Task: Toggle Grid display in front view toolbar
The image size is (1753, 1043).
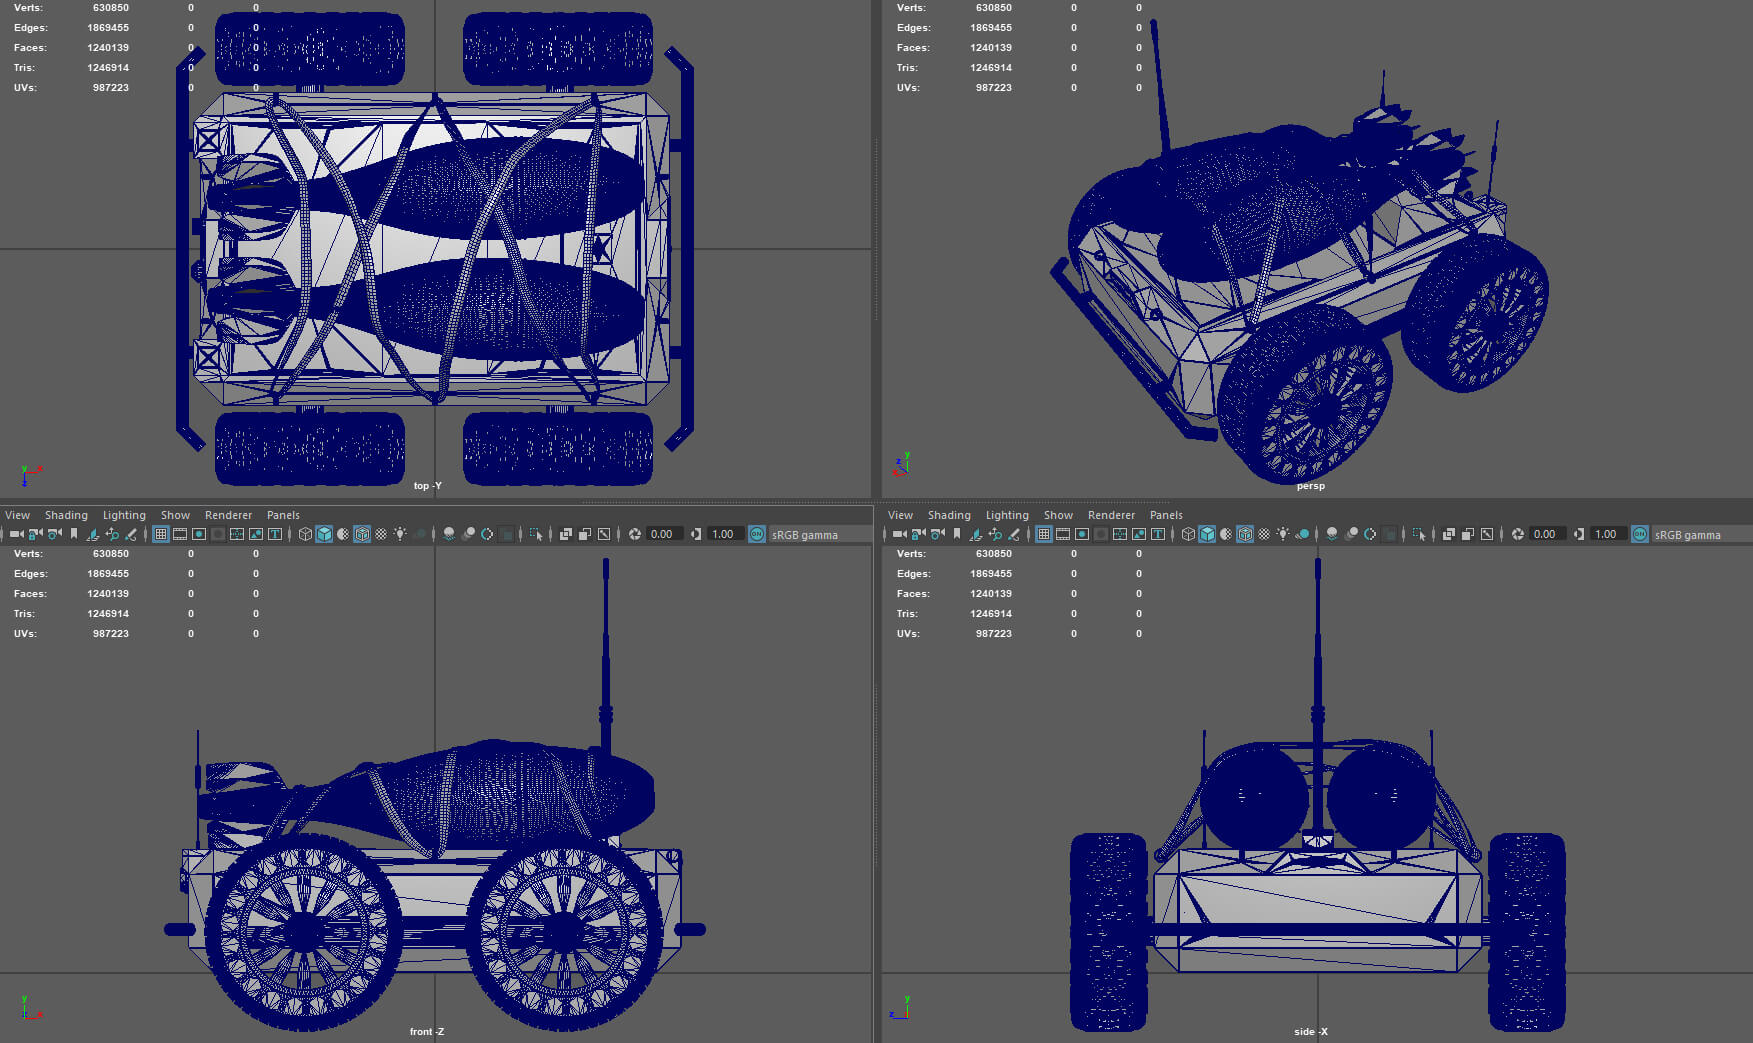Action: pos(160,534)
